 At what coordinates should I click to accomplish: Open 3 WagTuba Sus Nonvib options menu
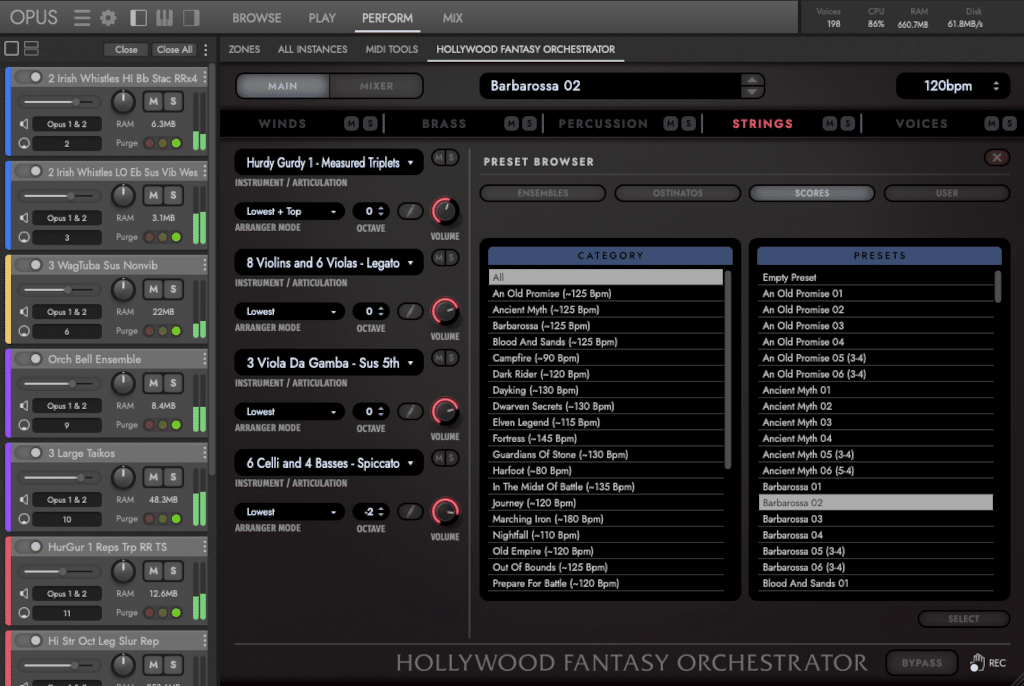pos(204,265)
